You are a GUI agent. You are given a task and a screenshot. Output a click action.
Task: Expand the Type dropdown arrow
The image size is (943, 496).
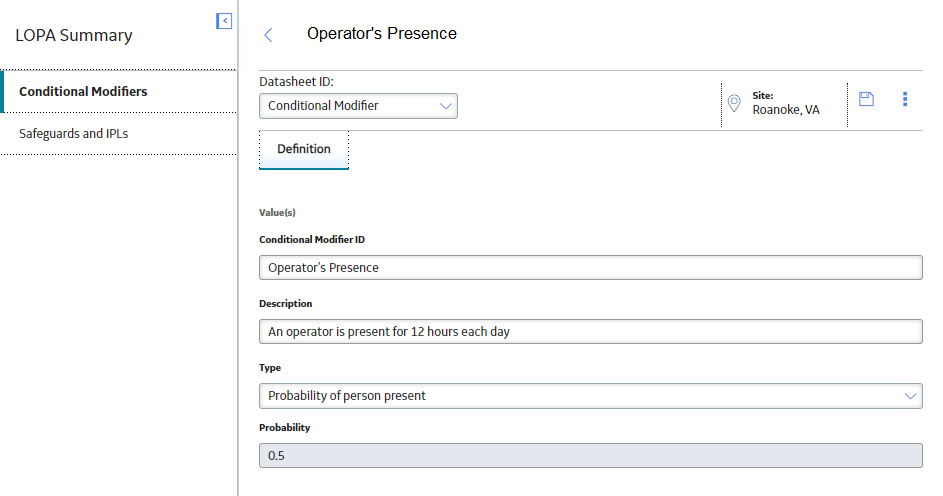click(x=910, y=396)
